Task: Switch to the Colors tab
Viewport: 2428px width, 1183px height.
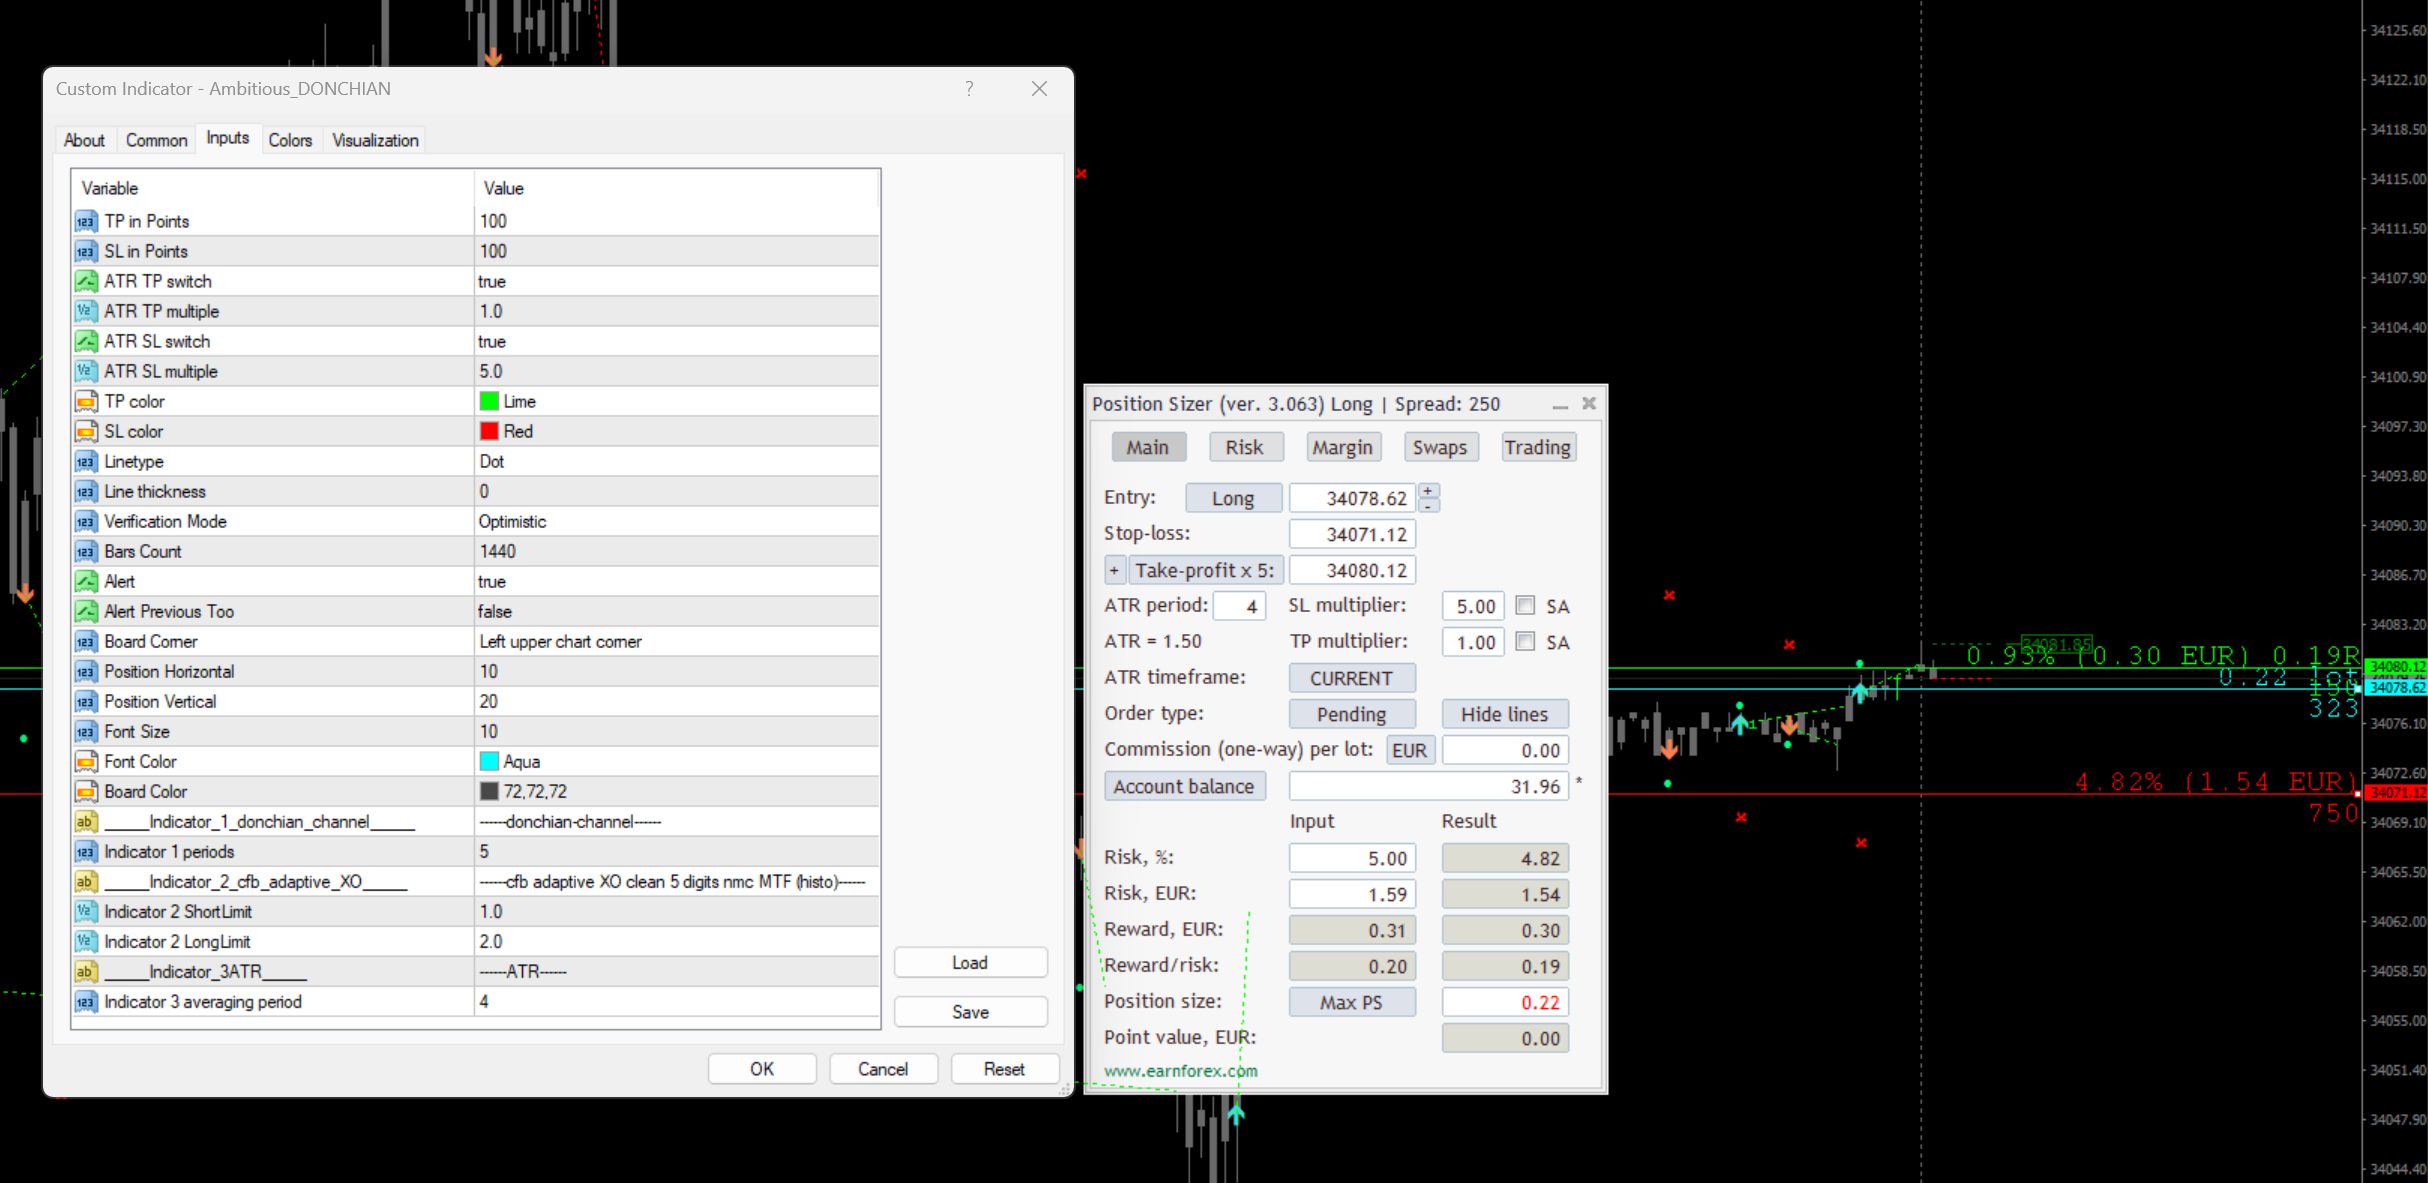Action: [290, 140]
